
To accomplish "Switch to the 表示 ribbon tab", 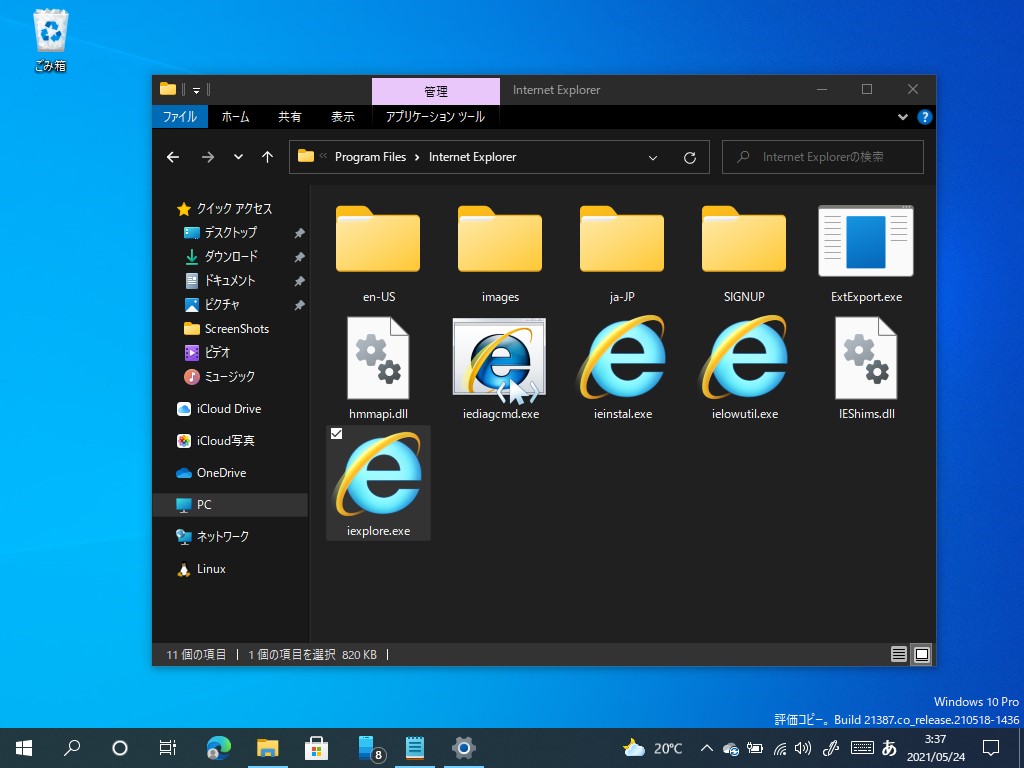I will point(343,116).
